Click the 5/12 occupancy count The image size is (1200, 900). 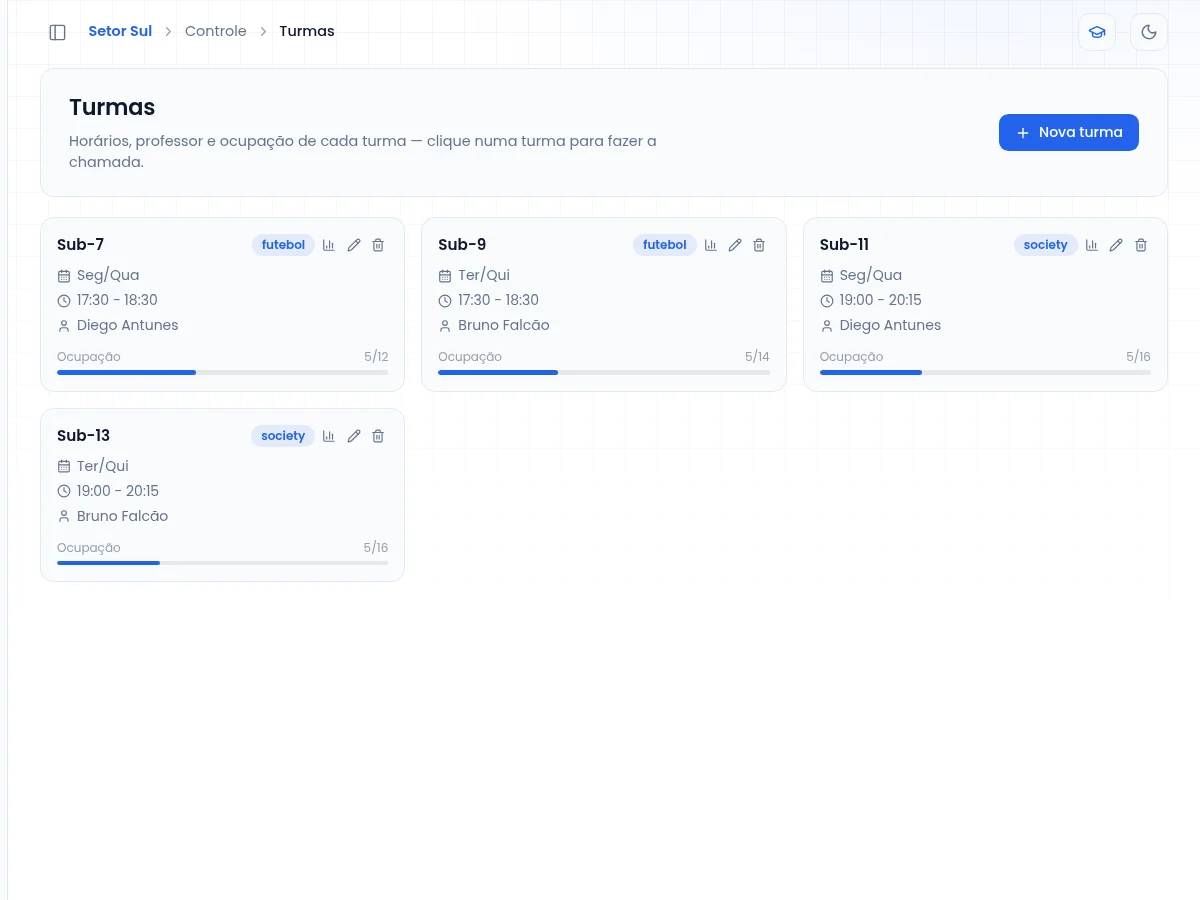pos(376,357)
